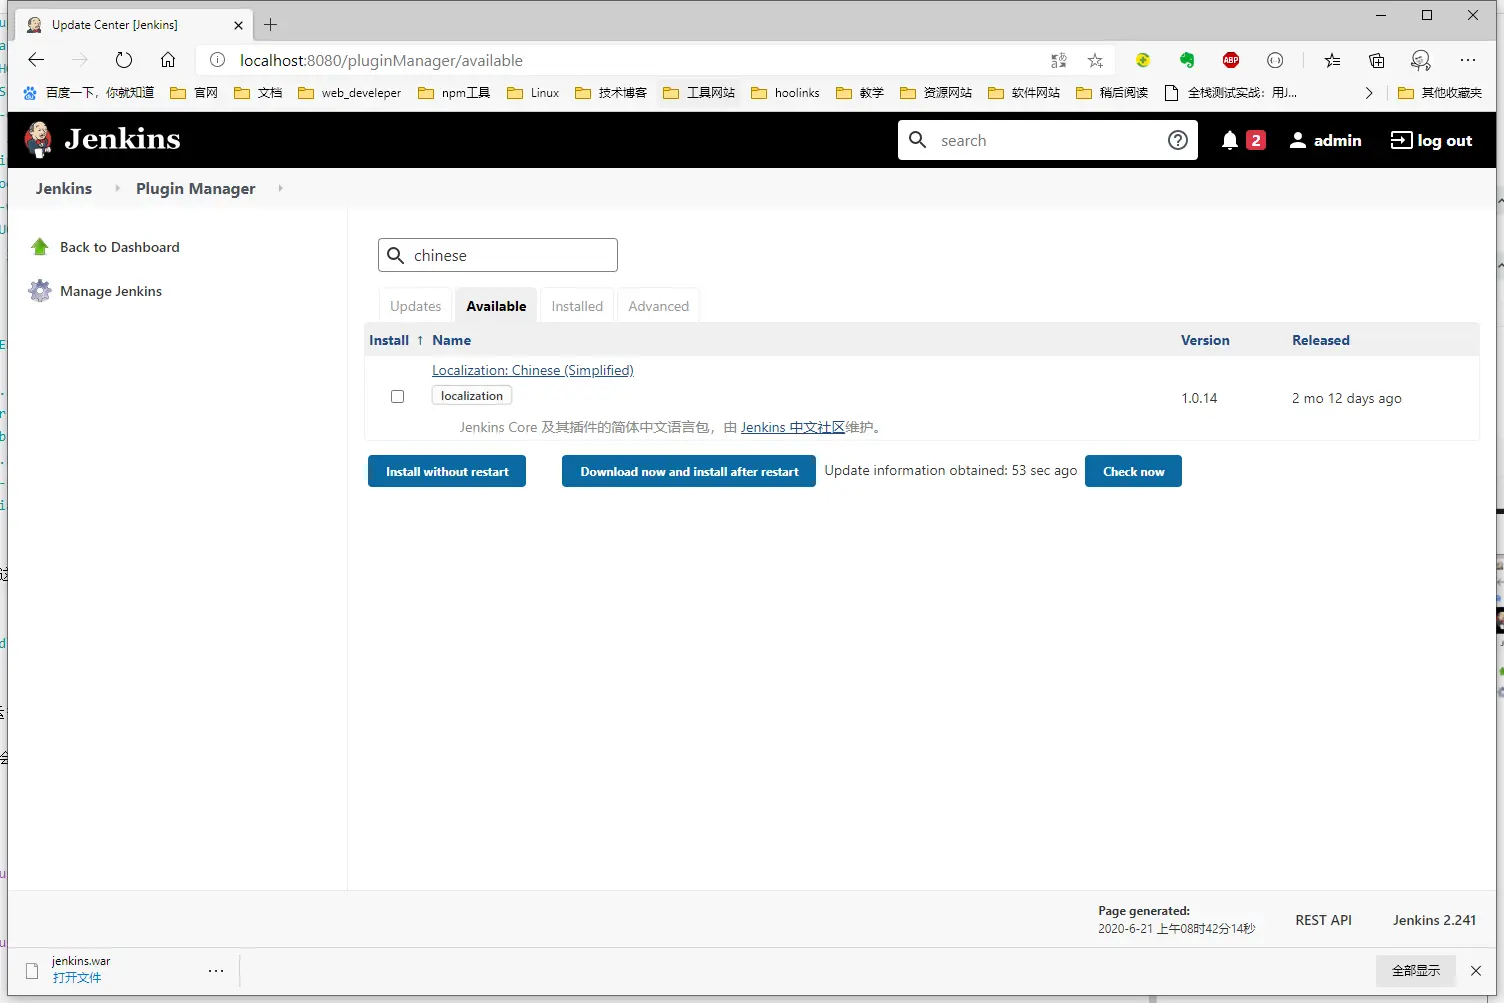Expand the Plugin Manager breadcrumb dropdown arrow

280,188
